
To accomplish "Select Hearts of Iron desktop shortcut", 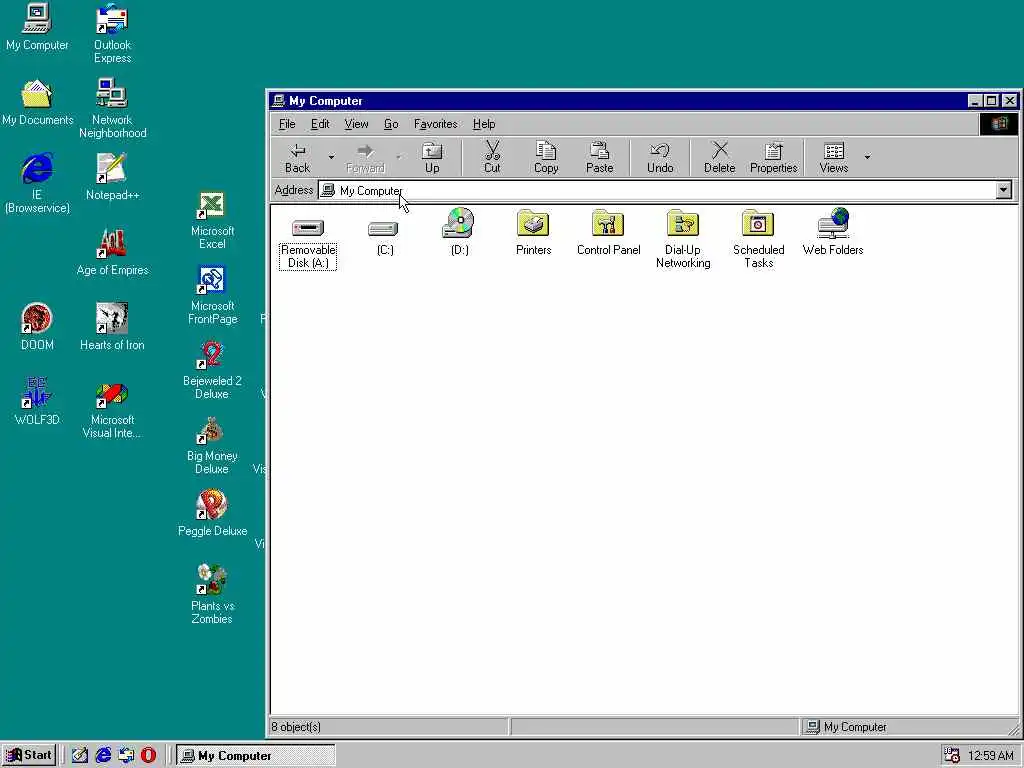I will click(112, 327).
